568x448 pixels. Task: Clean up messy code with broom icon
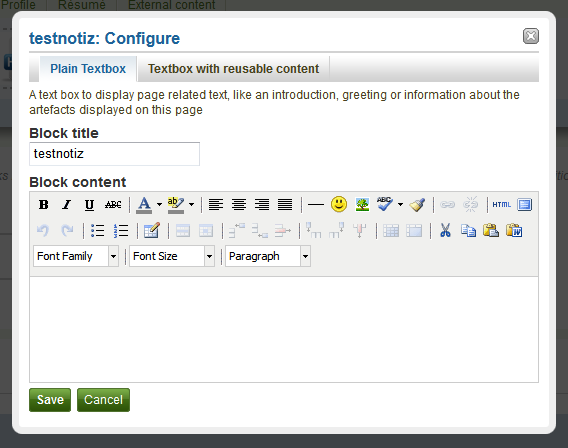[x=417, y=205]
